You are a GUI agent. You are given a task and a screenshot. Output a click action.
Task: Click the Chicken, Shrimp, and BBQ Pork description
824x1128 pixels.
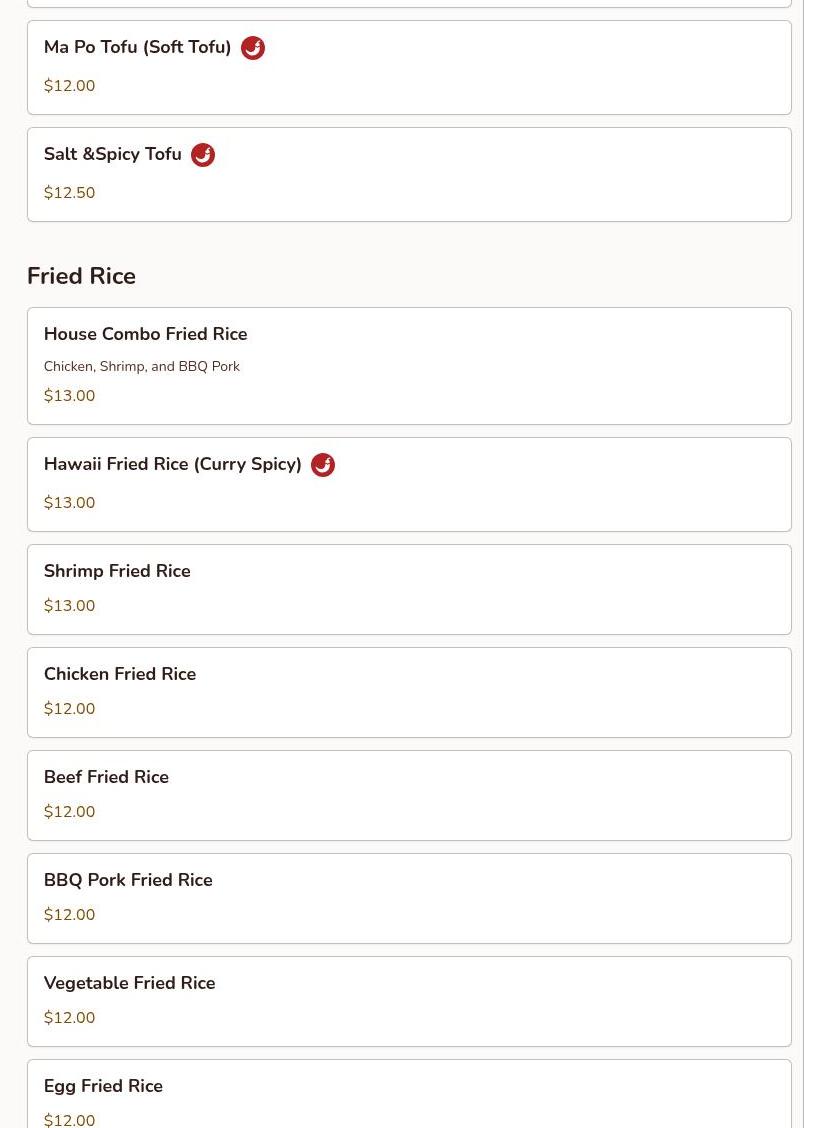142,366
